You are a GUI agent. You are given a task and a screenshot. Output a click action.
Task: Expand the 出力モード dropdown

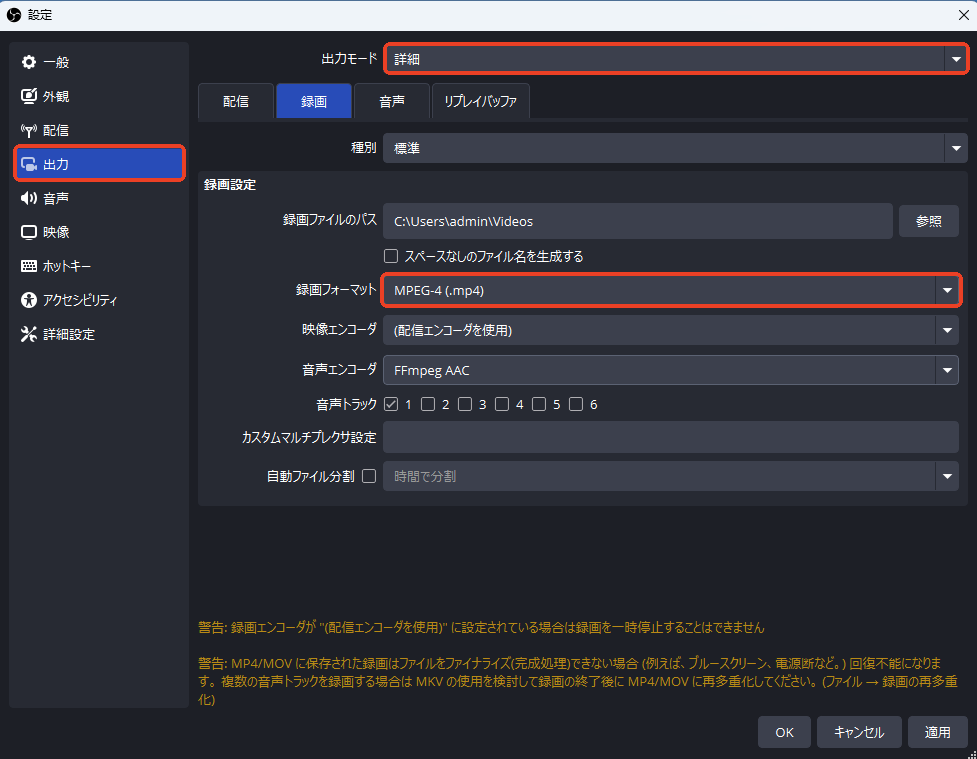(676, 59)
